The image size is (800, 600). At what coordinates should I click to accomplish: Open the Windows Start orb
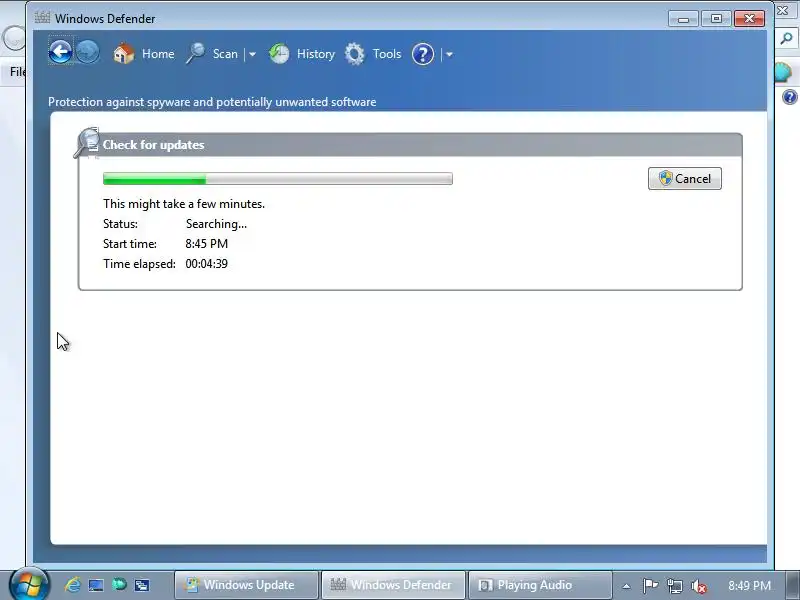(x=29, y=585)
